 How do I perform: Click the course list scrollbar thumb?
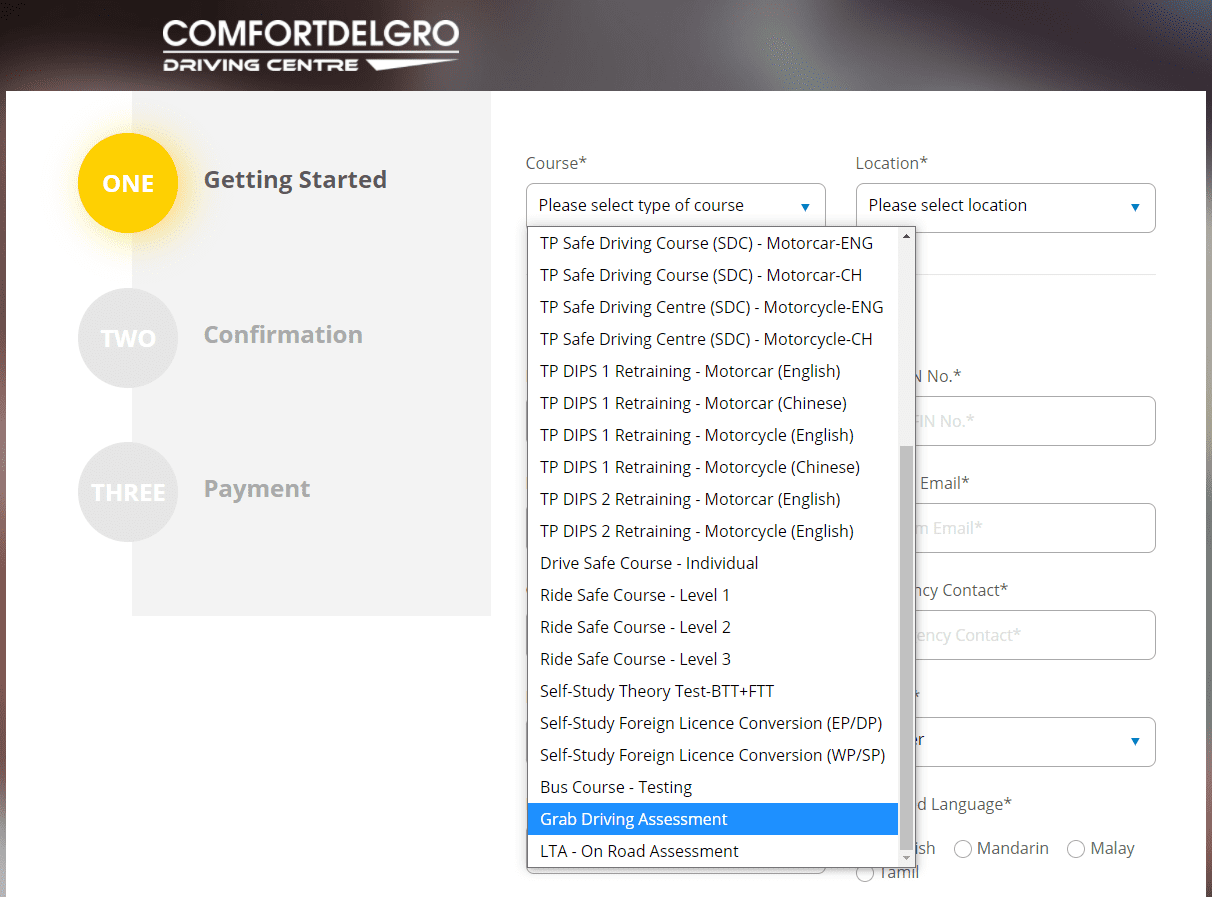(x=907, y=646)
